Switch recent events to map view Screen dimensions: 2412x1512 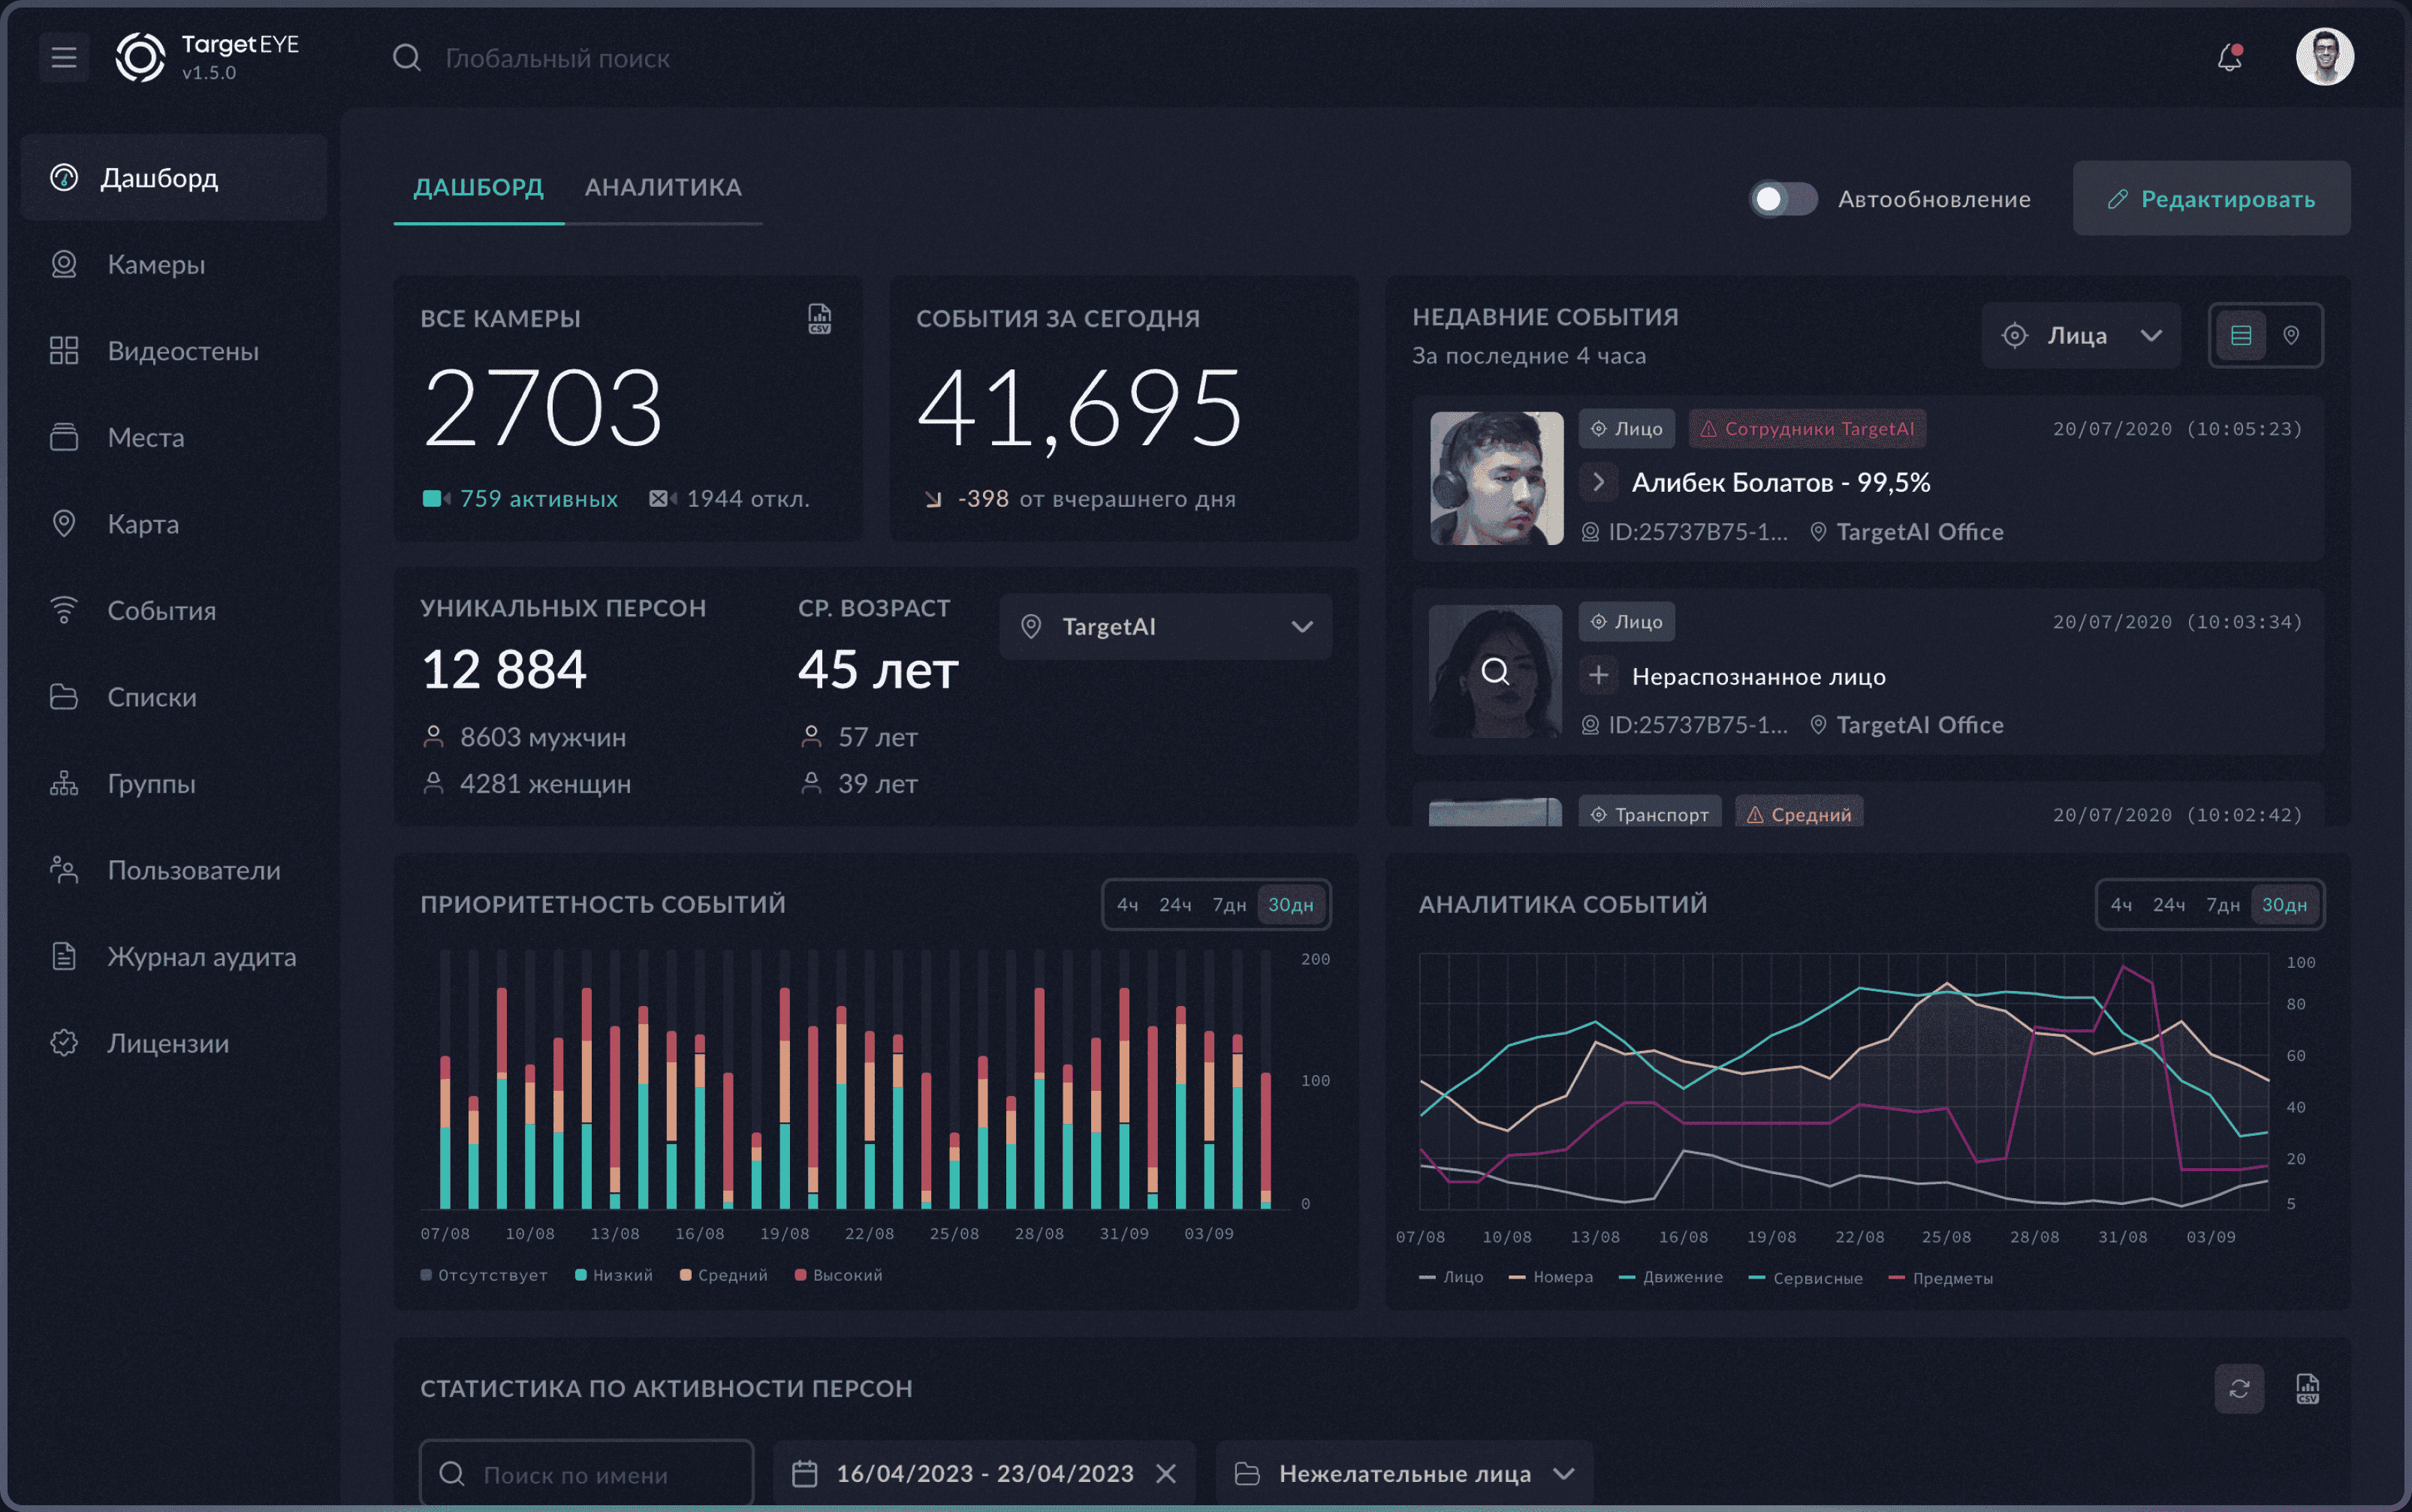(x=2291, y=335)
